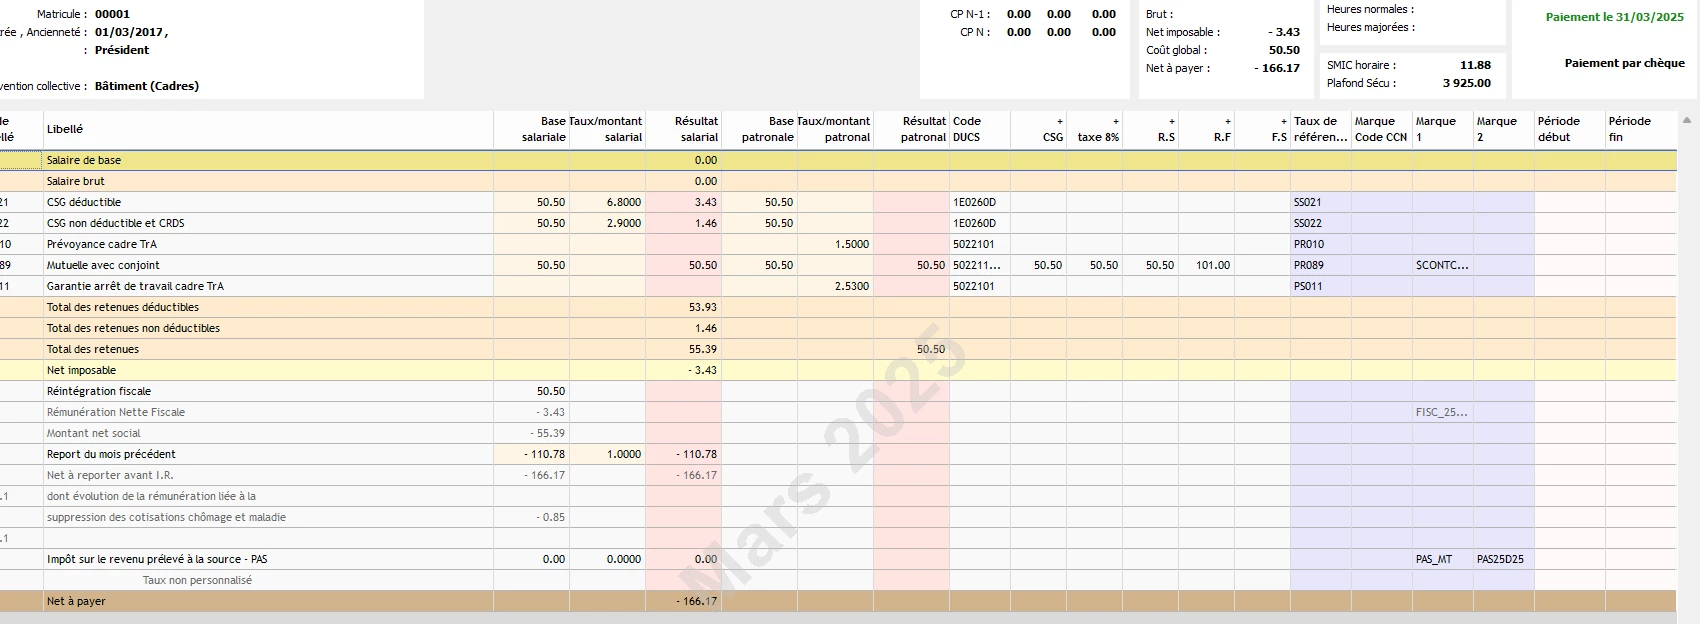Select the "Bâtiment (Cadres)" convention value
The width and height of the screenshot is (1700, 624).
click(x=147, y=86)
